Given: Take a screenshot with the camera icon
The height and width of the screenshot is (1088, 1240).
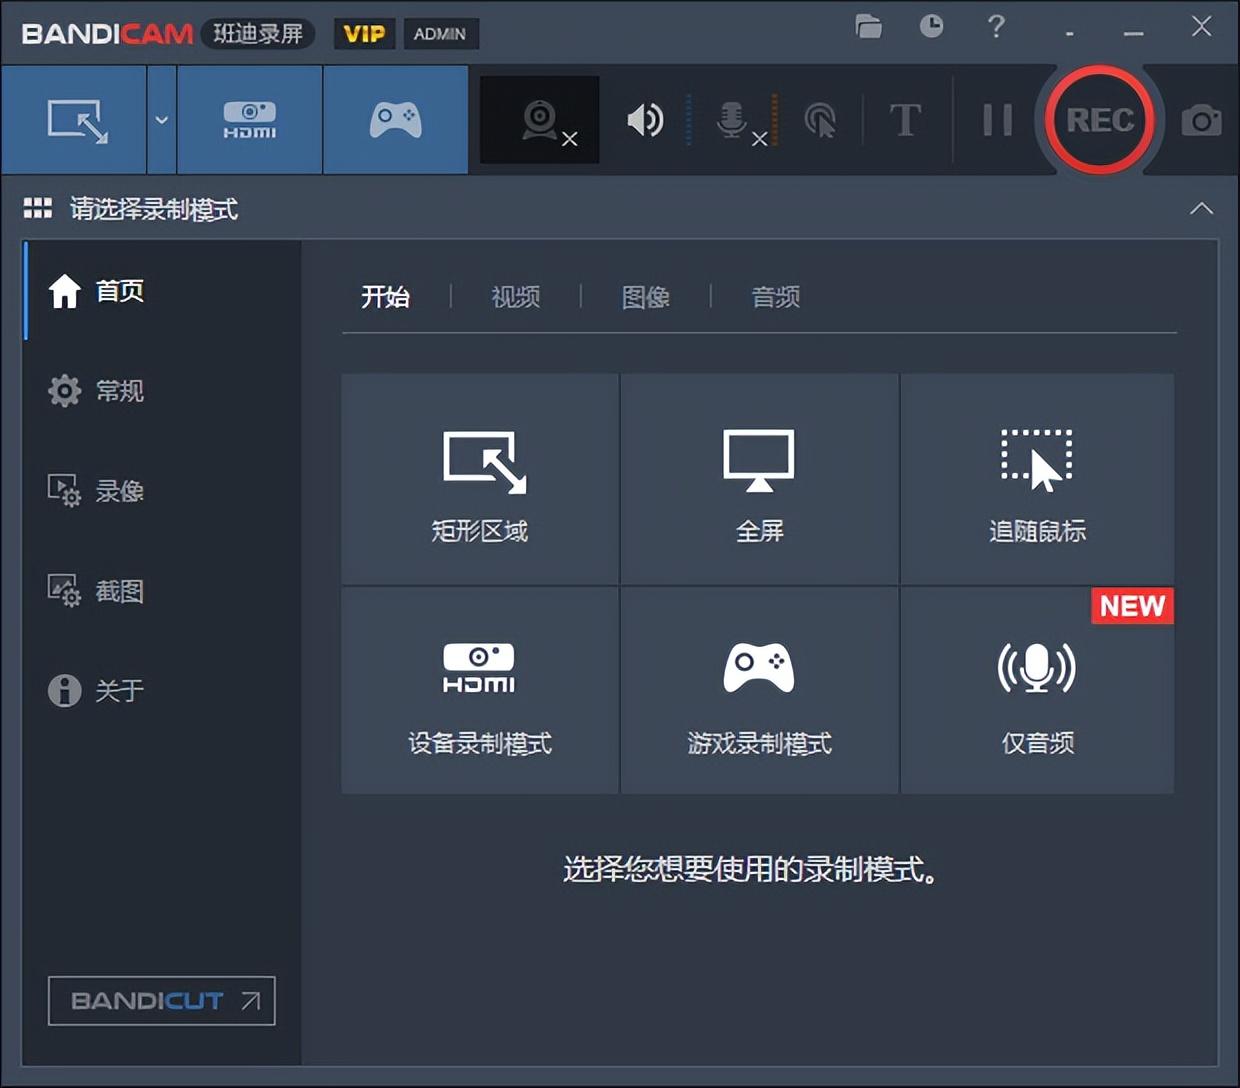Looking at the screenshot, I should (1201, 120).
